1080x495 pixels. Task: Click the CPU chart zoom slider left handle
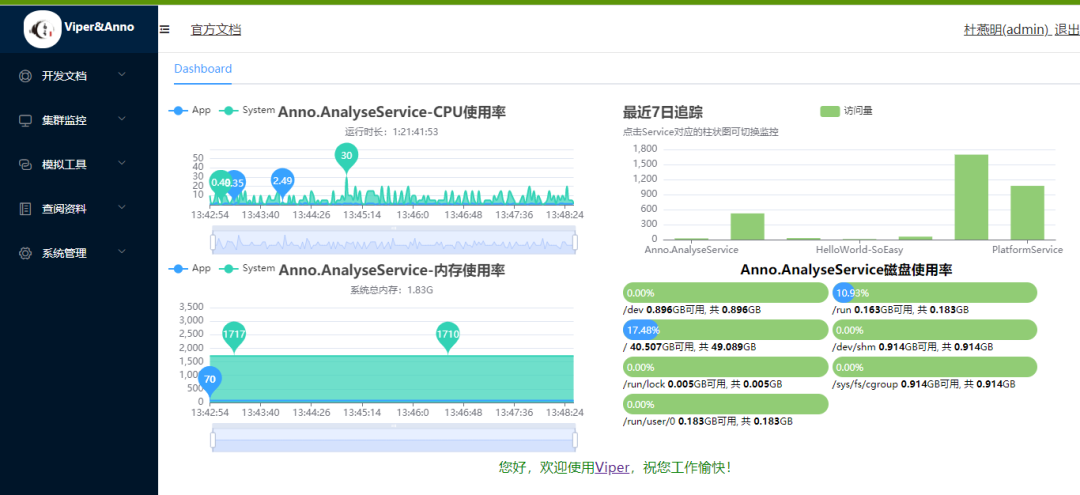click(x=213, y=242)
